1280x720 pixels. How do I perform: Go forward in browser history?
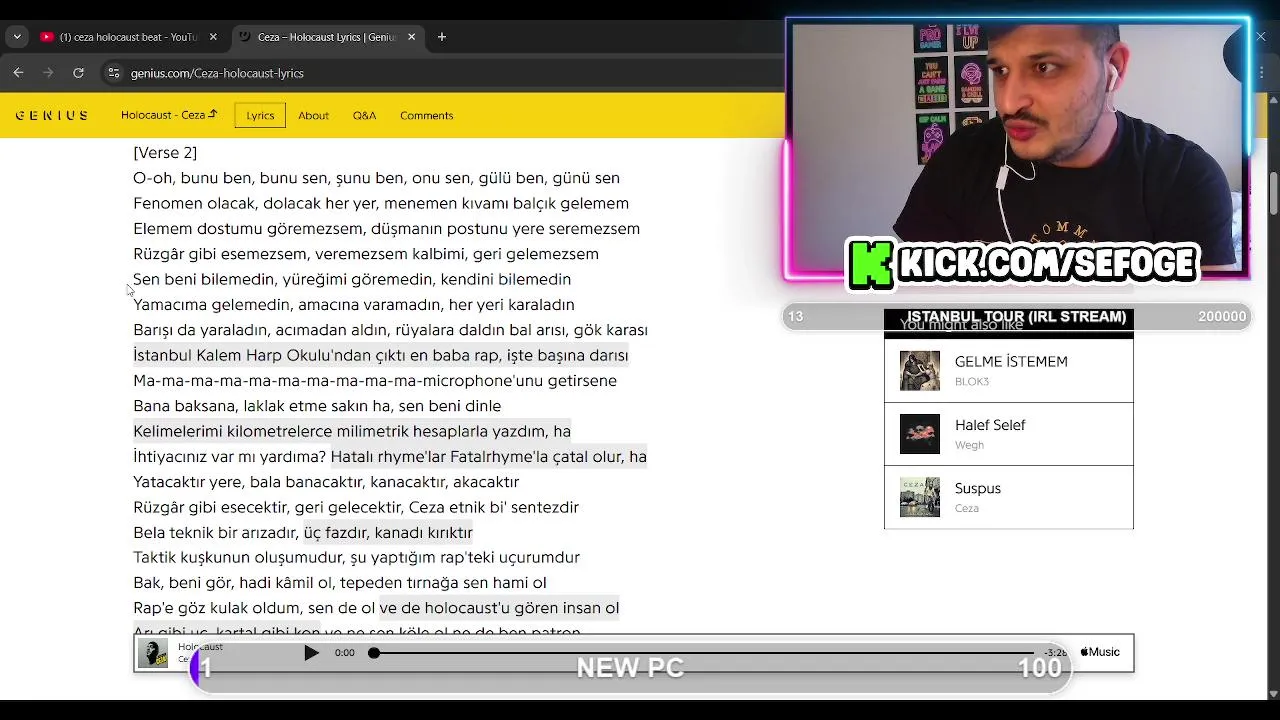click(48, 73)
